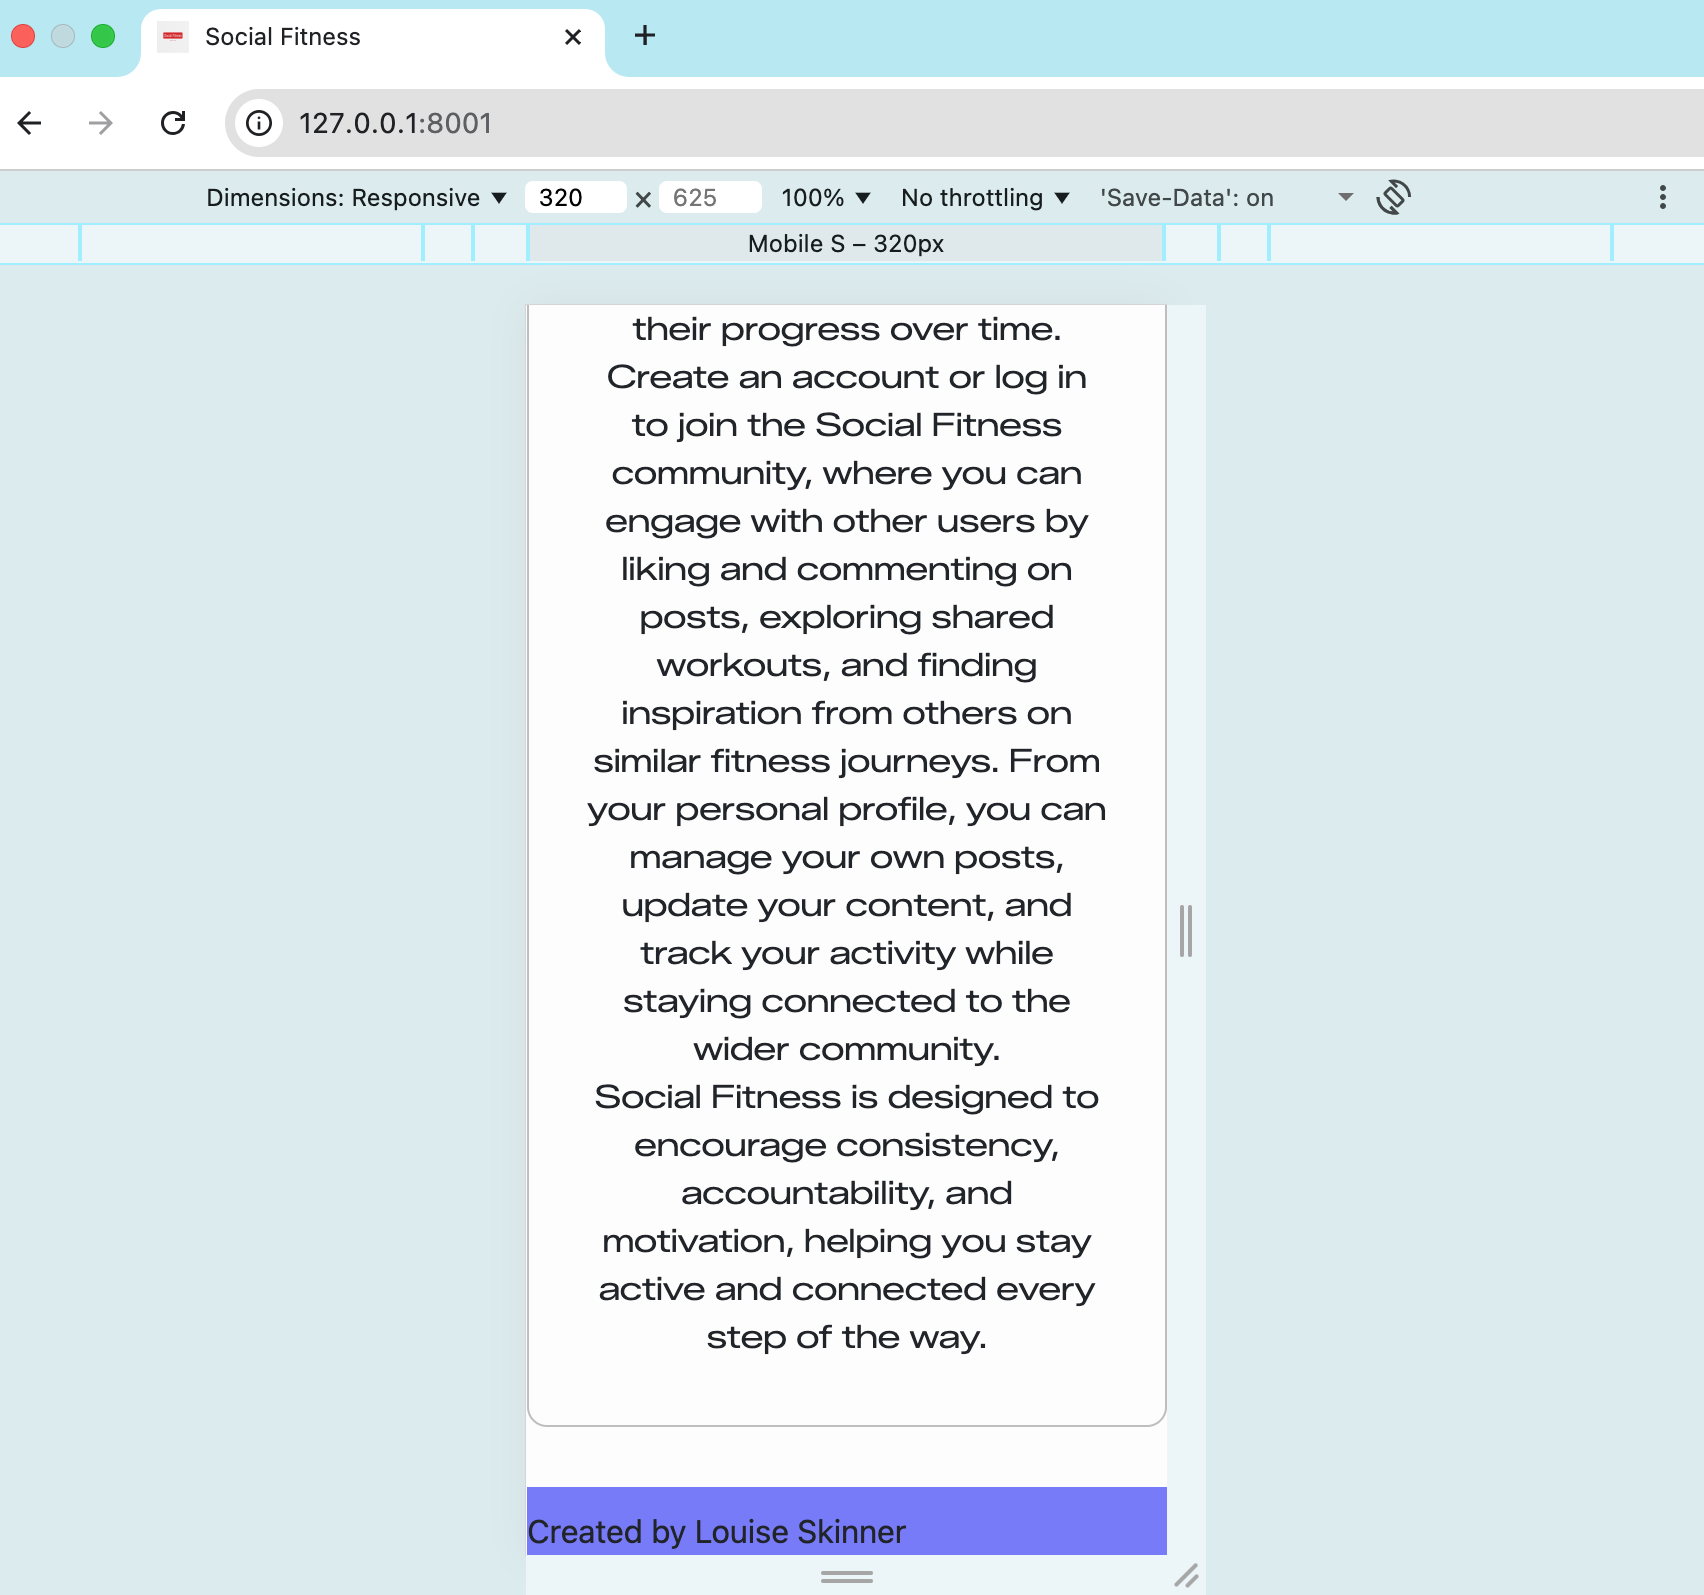
Task: Click the address bar showing 127.0.0.1:8001
Action: pos(396,123)
